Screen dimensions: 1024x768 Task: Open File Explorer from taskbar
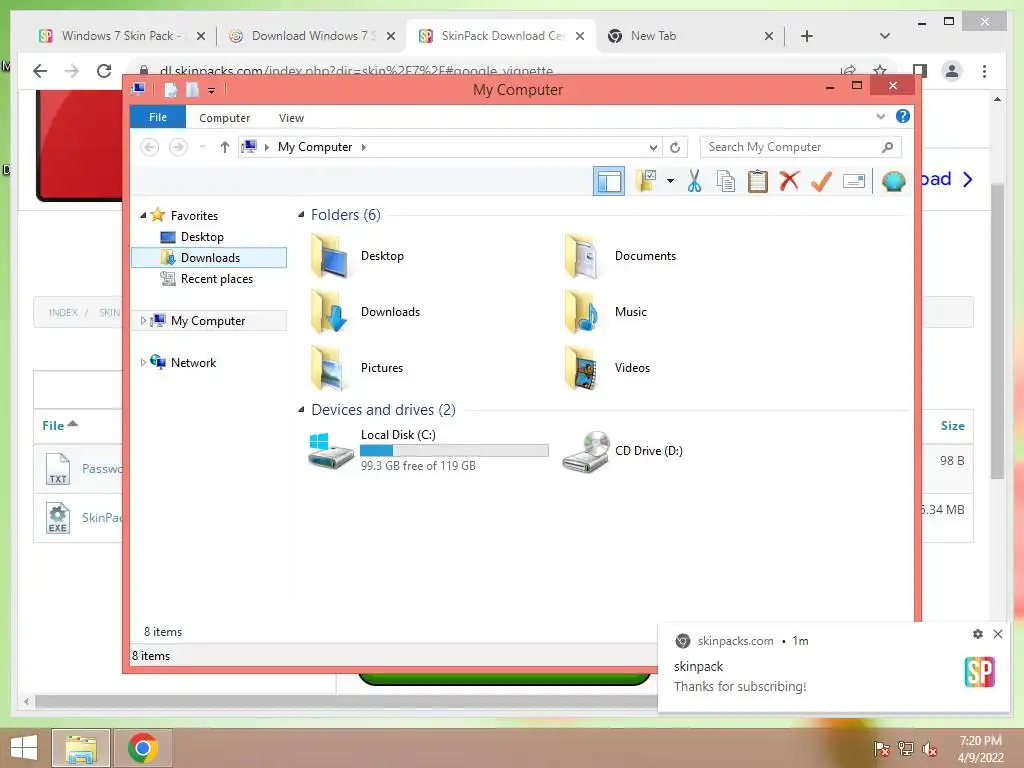(81, 748)
